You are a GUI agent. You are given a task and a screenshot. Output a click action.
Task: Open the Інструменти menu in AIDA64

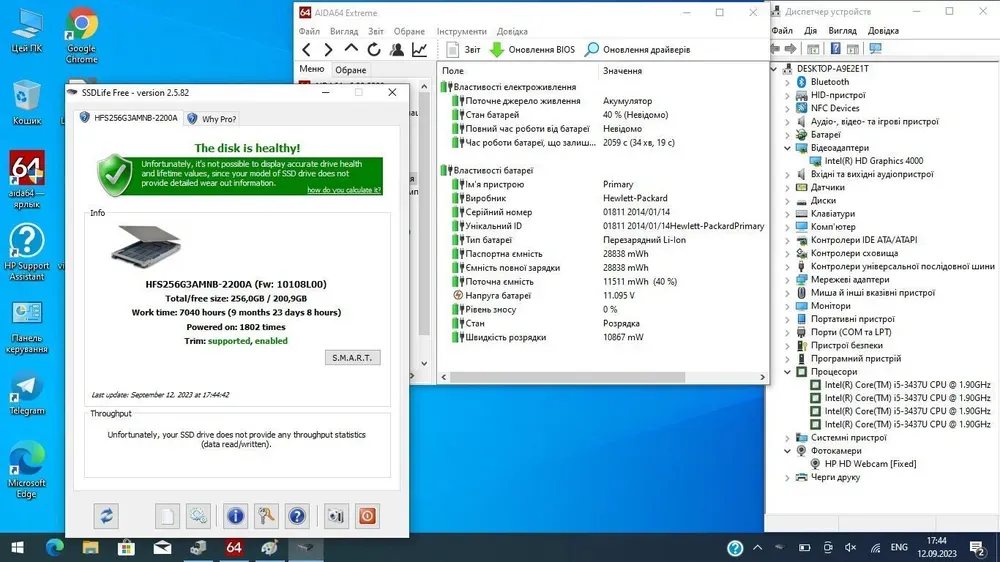(462, 31)
